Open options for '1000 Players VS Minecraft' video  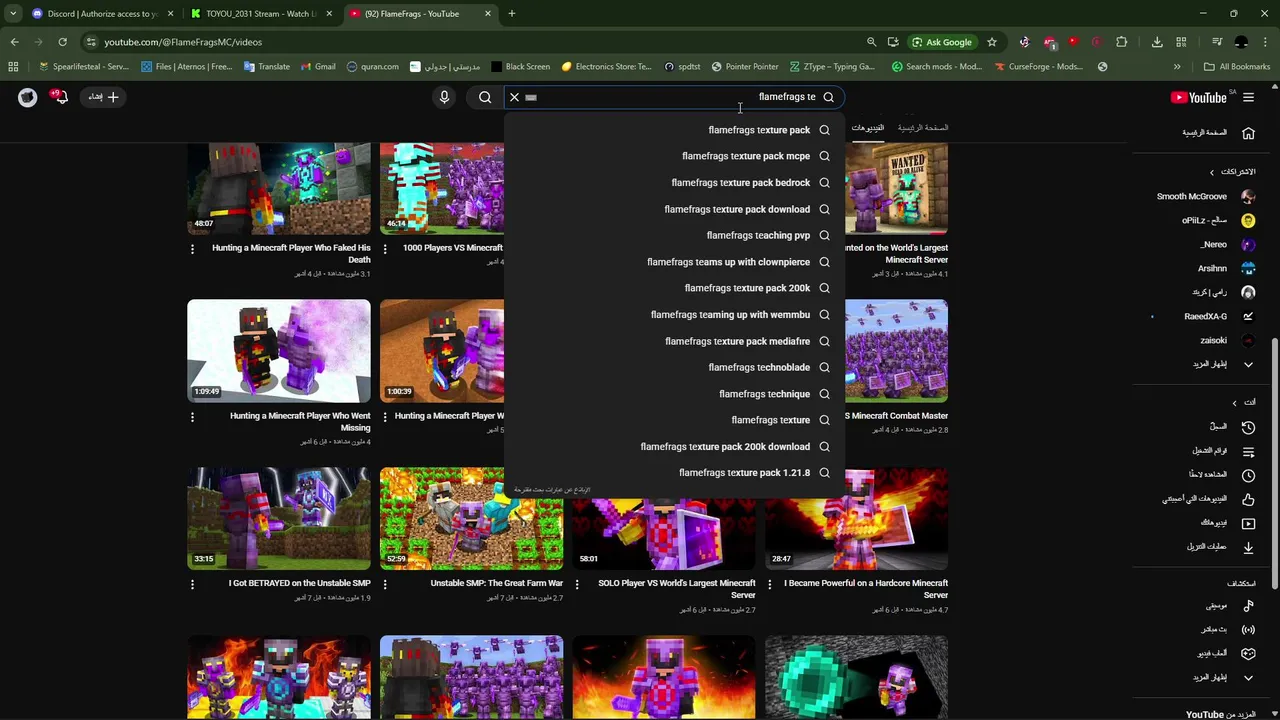pos(385,248)
